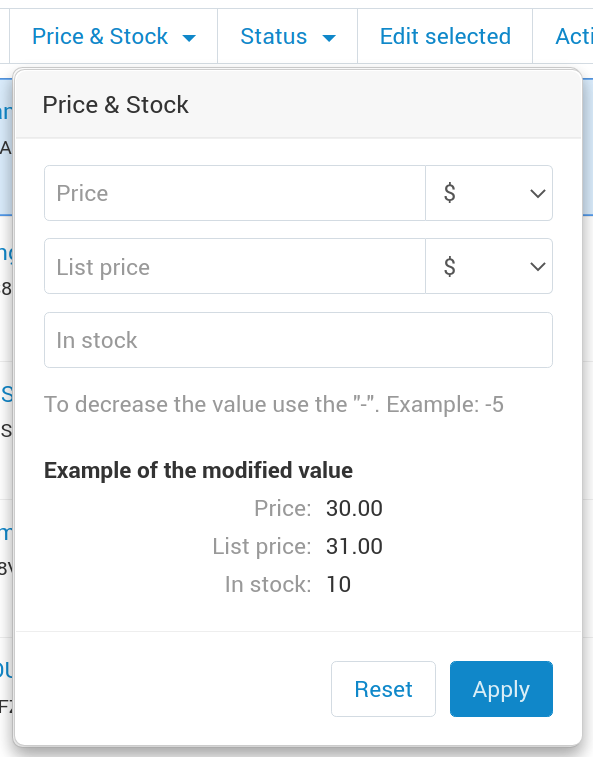Click the caret arrow beside Price & Stock
593x757 pixels.
[189, 38]
